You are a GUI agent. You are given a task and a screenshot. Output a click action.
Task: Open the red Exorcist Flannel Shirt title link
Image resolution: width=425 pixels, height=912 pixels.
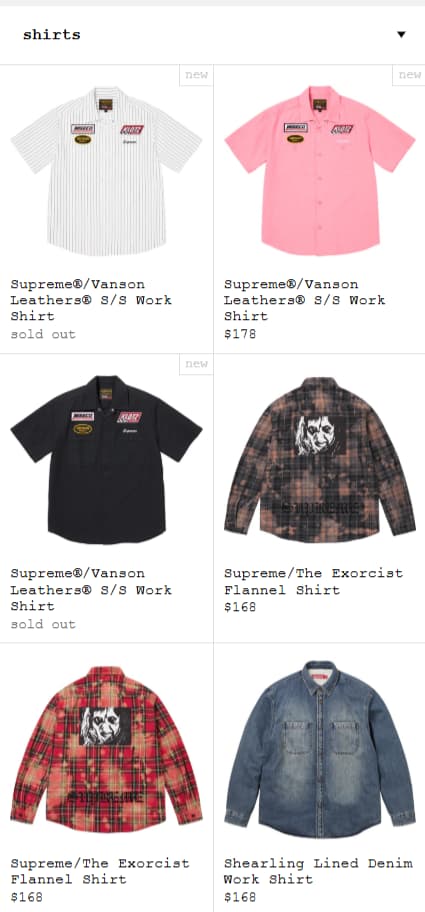tap(100, 871)
